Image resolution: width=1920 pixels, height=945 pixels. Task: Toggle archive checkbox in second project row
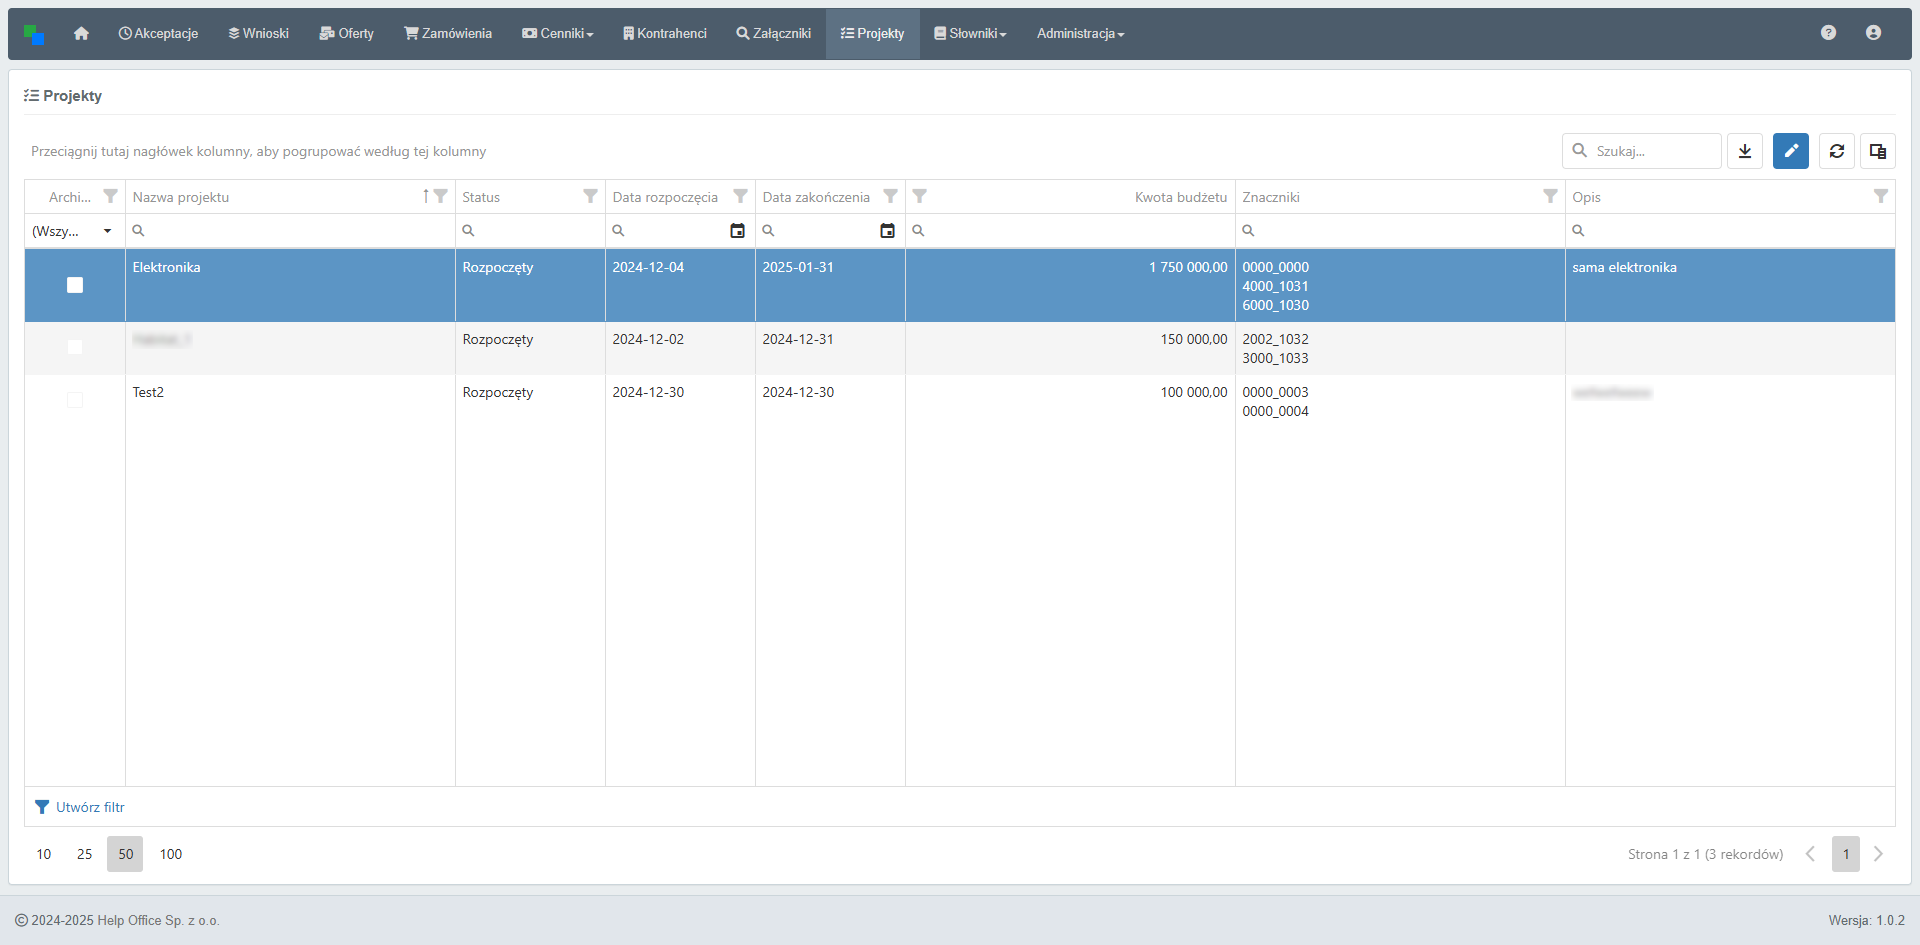pos(75,347)
